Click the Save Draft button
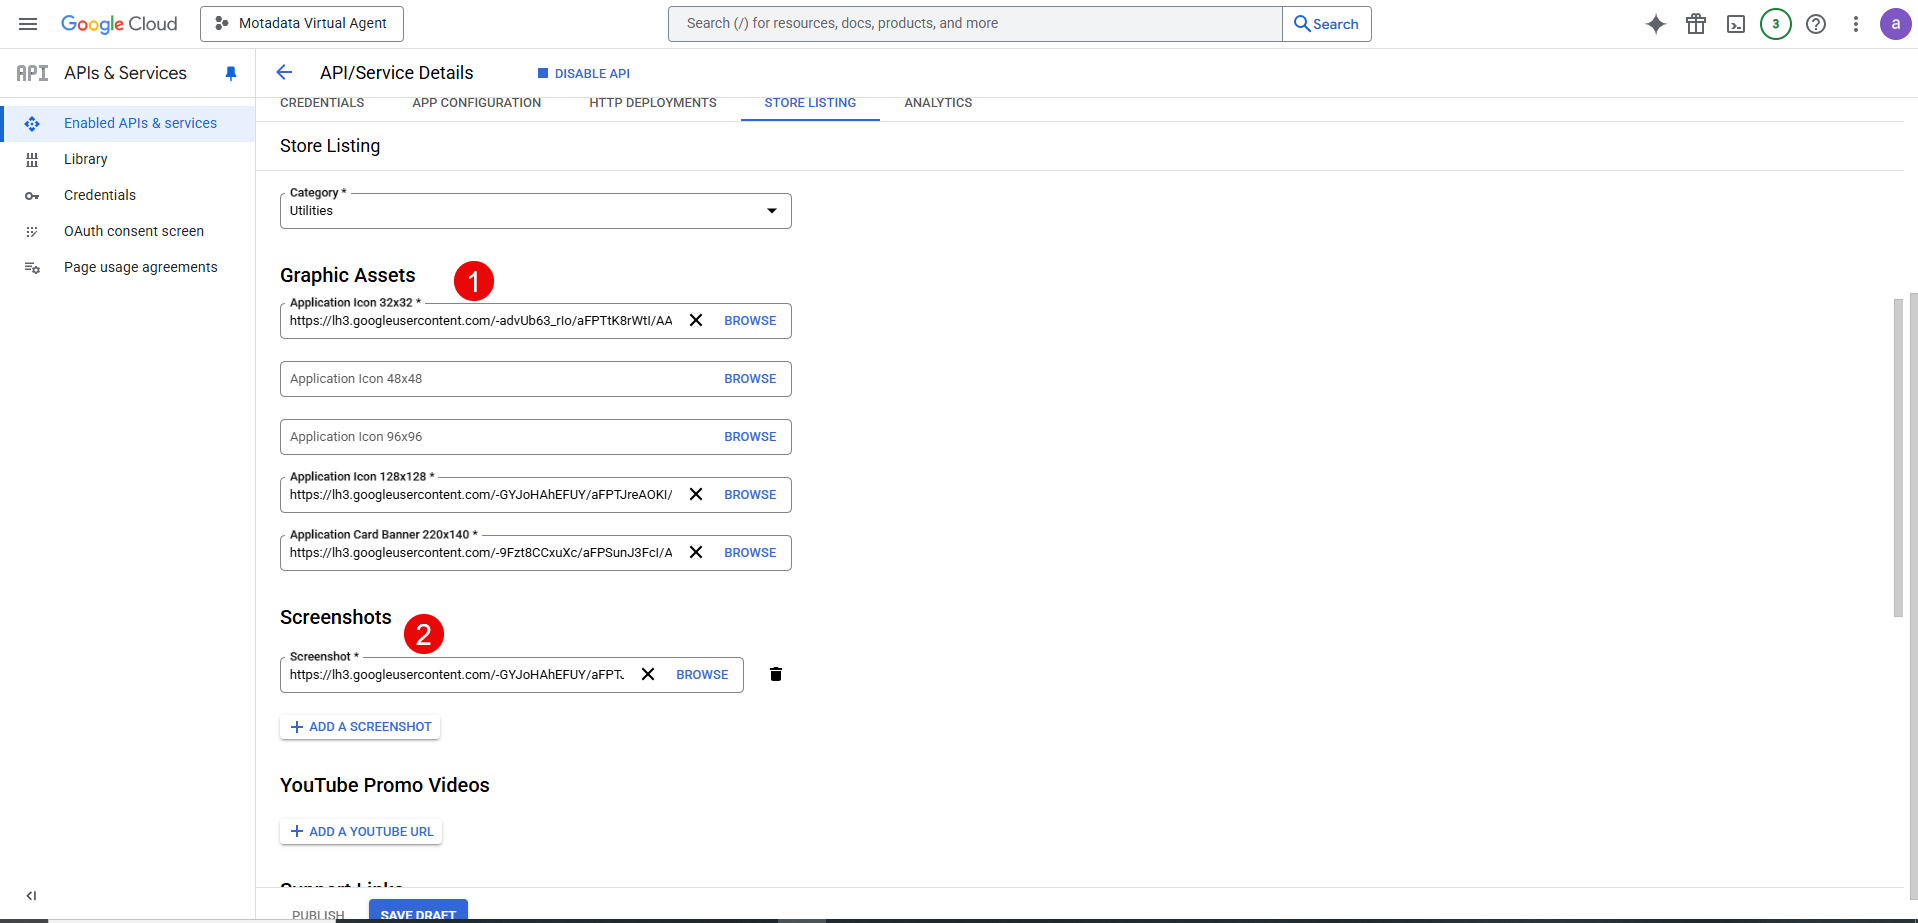The height and width of the screenshot is (923, 1918). (418, 913)
